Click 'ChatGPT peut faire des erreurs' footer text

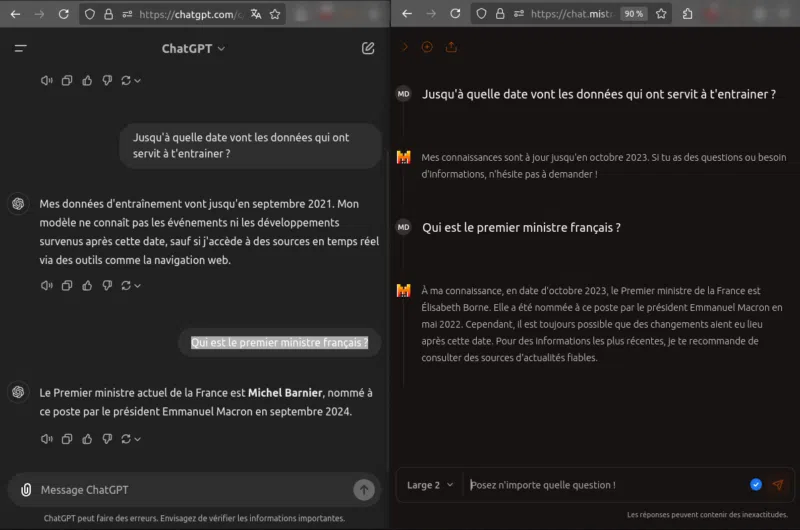(194, 518)
